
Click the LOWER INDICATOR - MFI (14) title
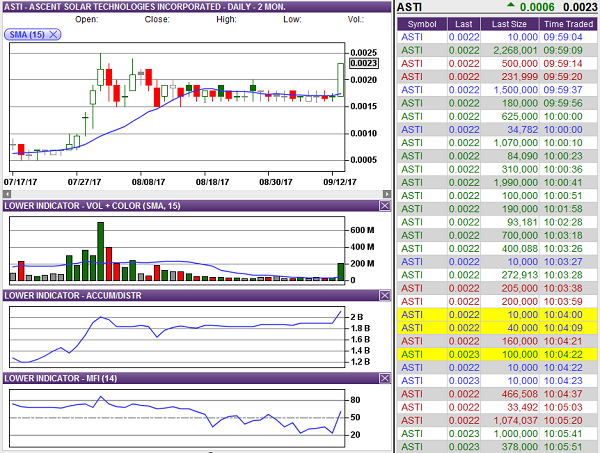(61, 378)
